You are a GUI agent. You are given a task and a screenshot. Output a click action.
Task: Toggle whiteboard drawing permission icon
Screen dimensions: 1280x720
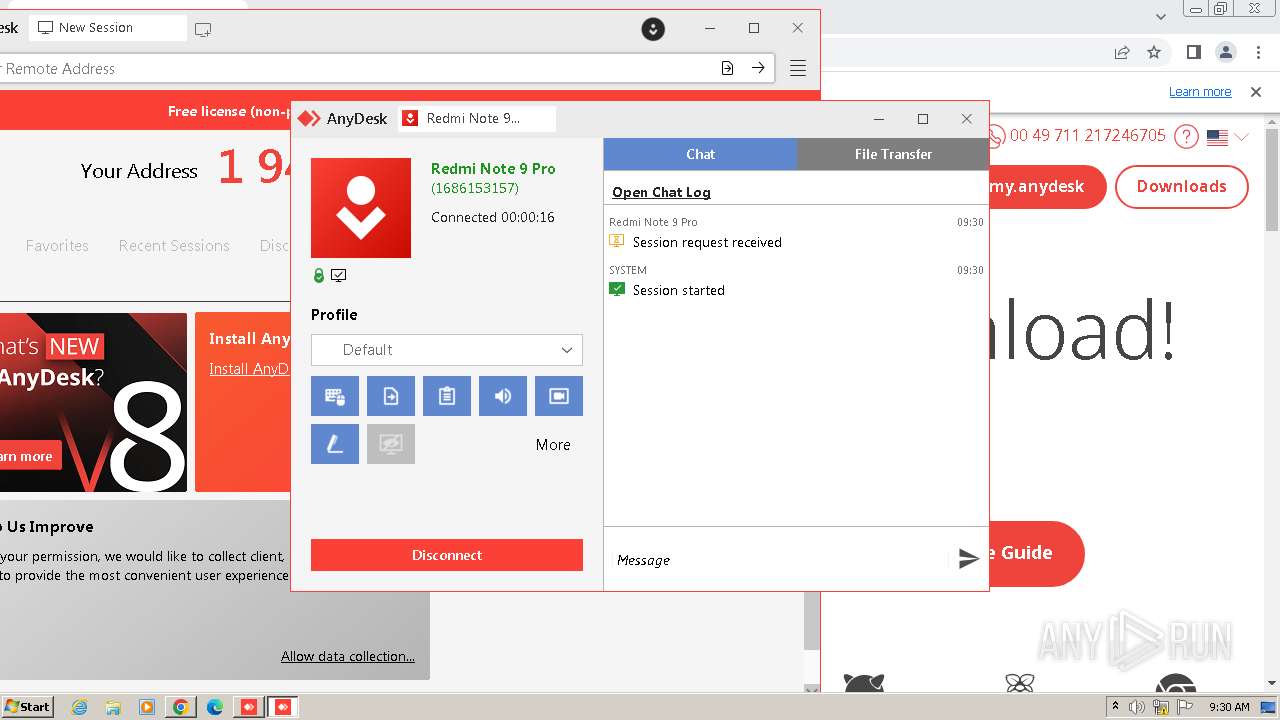(x=335, y=444)
